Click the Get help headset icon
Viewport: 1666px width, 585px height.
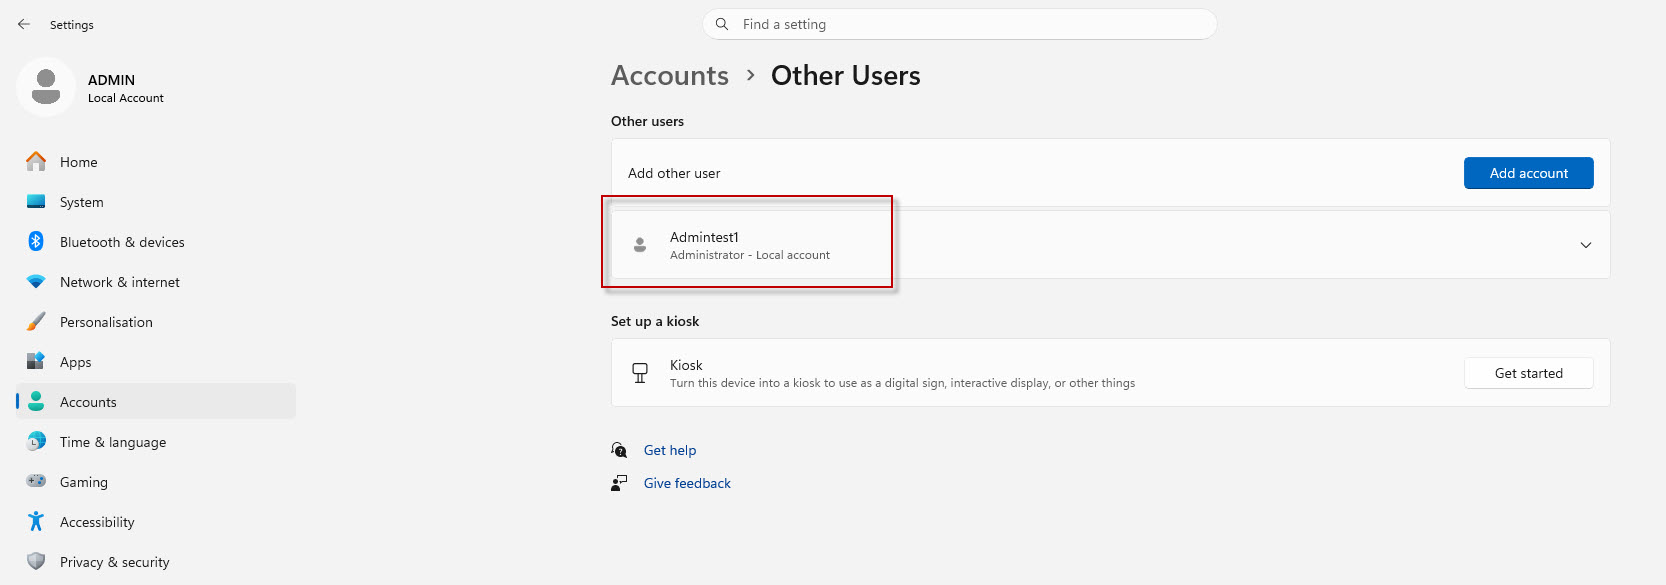(619, 450)
